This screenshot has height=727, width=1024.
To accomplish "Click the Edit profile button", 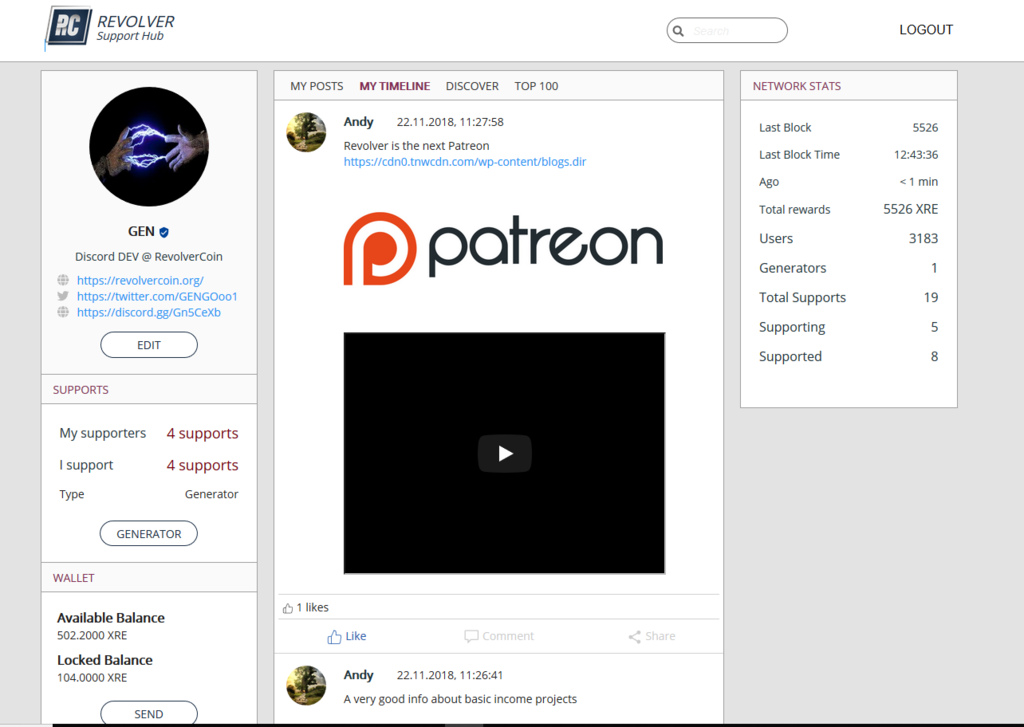I will (x=149, y=345).
